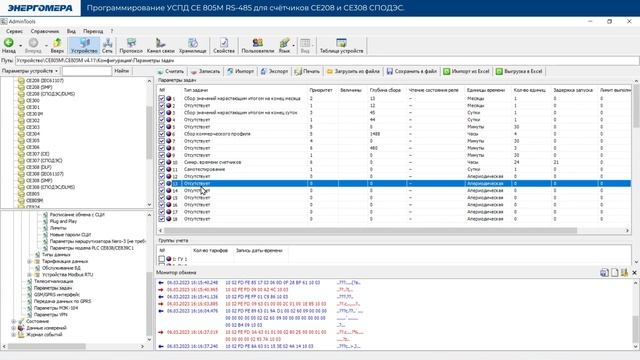Click Записать to write the task parameters
Image resolution: width=640 pixels, height=360 pixels.
click(x=206, y=71)
